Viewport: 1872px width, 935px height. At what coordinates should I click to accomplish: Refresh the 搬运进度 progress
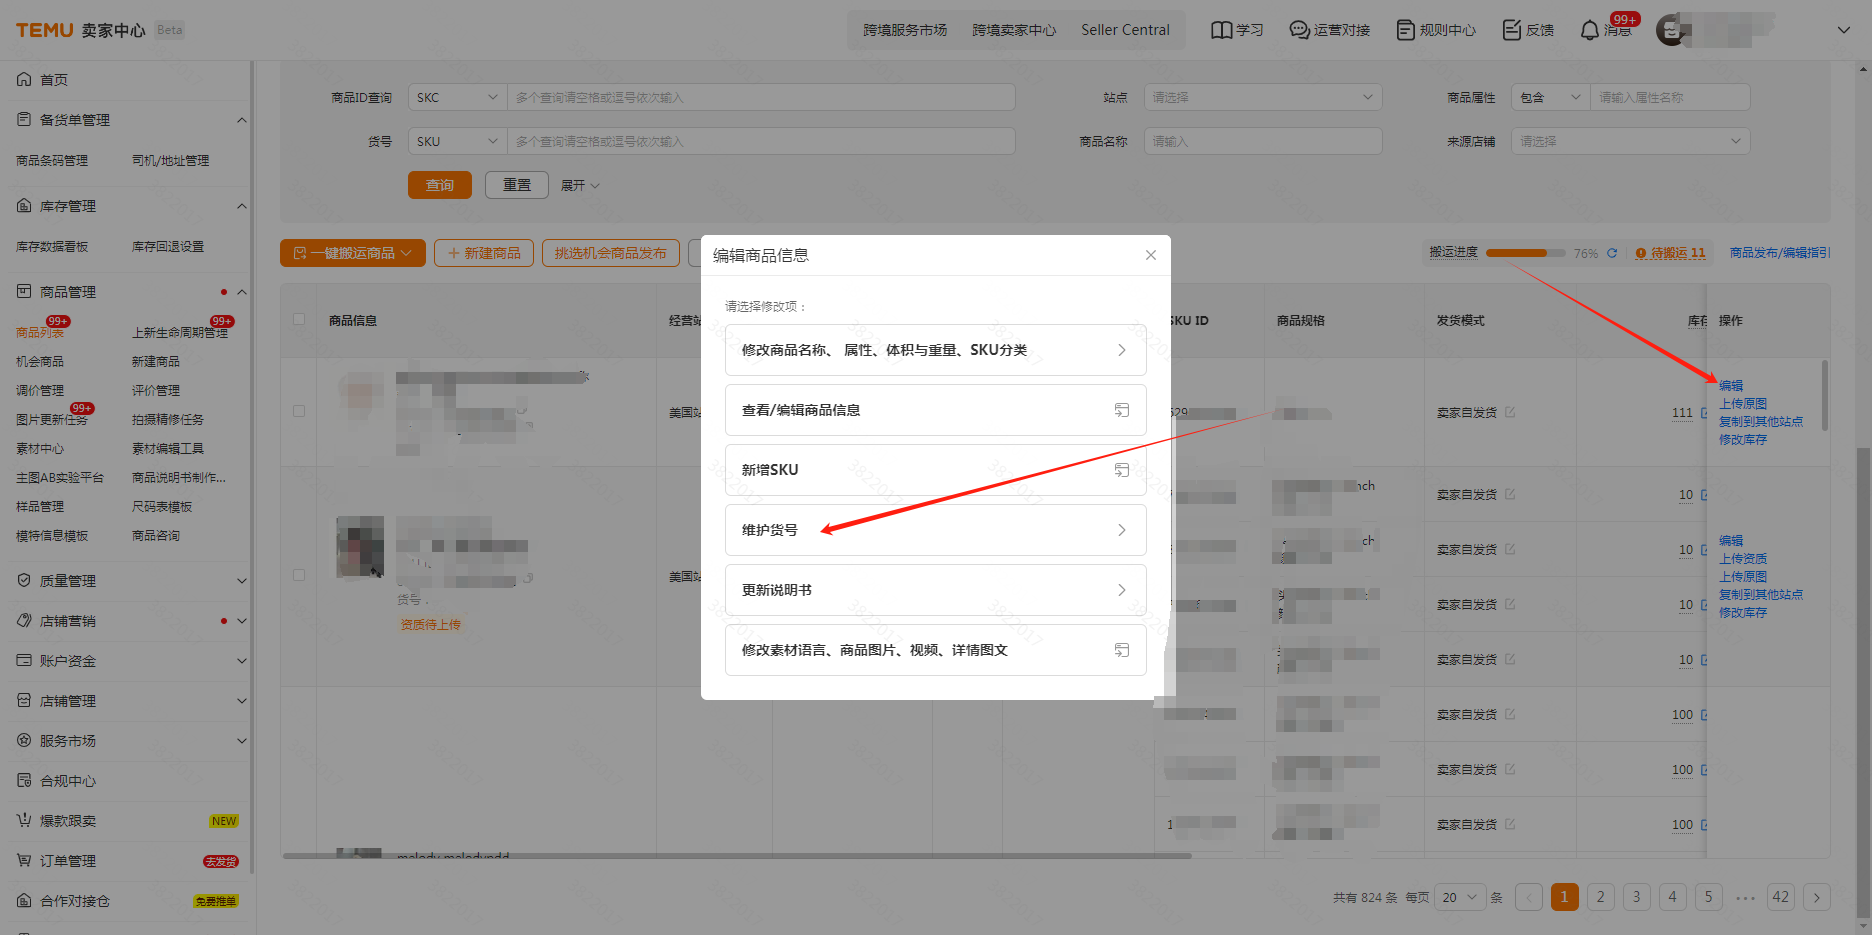pos(1612,253)
